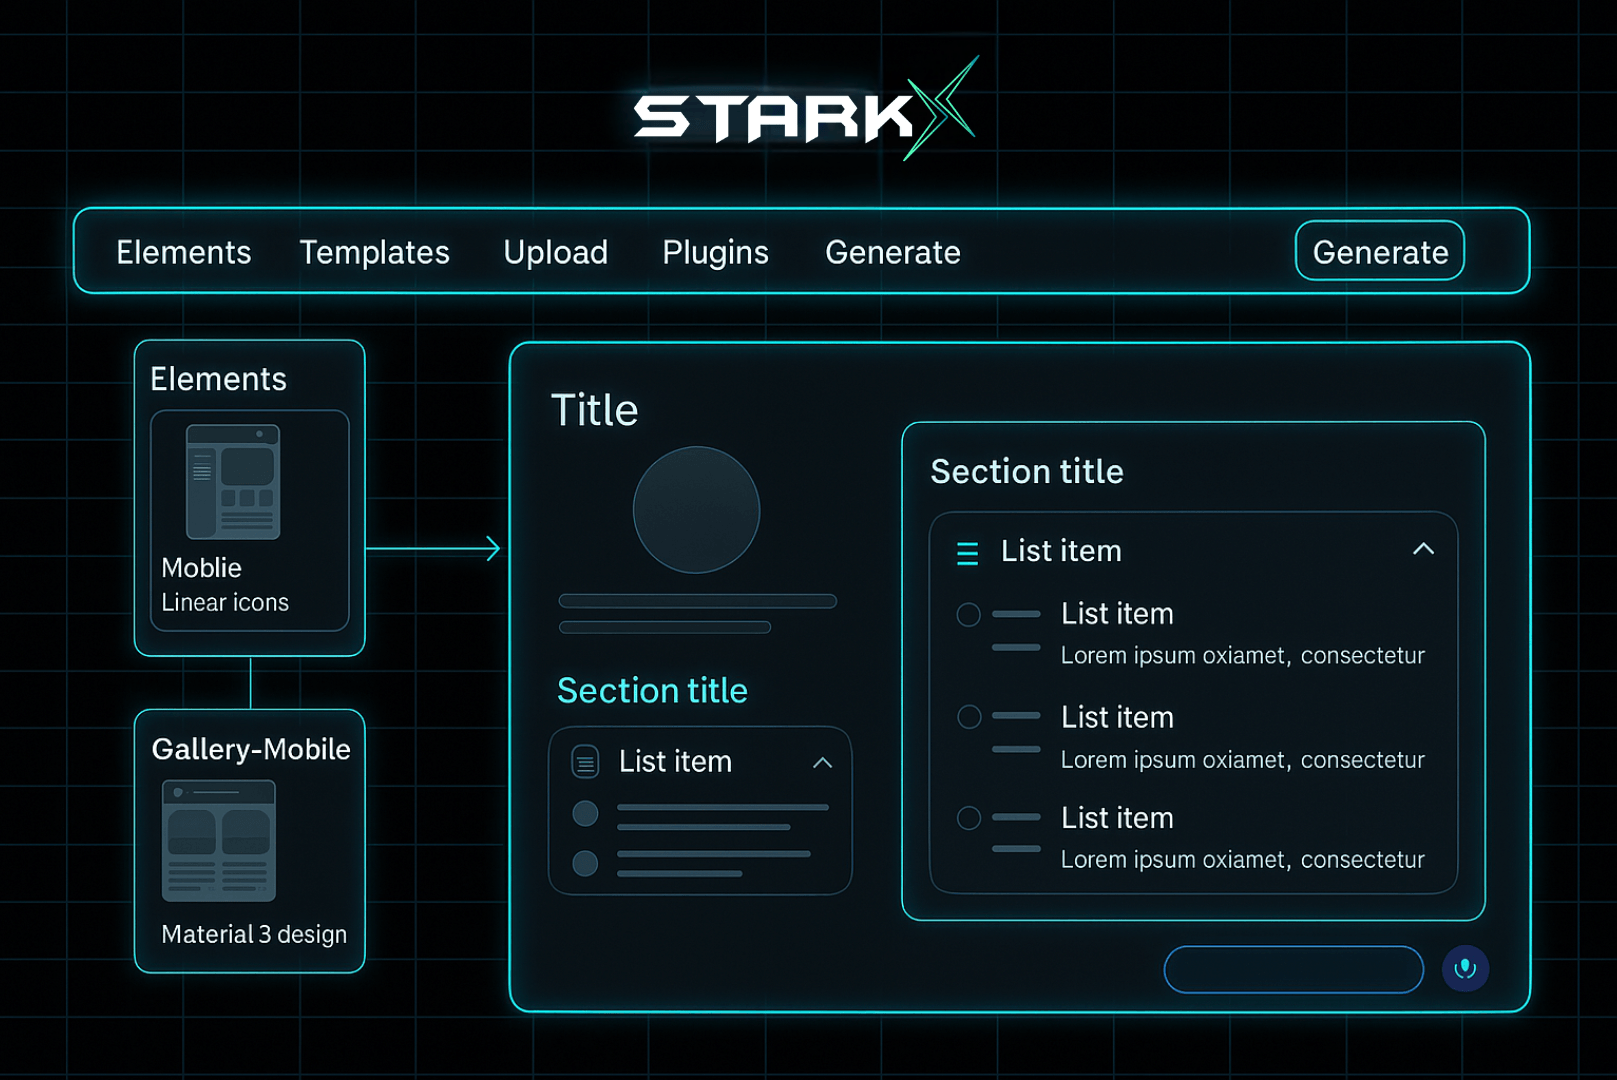Select the plain Generate menu item
The width and height of the screenshot is (1617, 1080).
(893, 252)
